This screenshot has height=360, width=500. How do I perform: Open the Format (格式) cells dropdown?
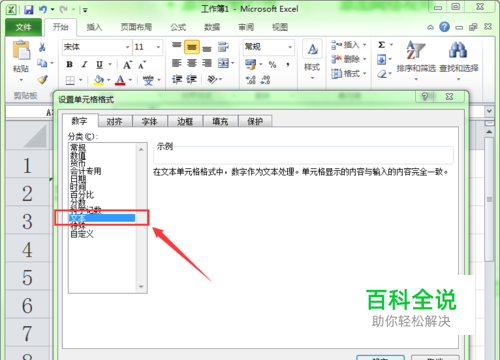(x=349, y=73)
